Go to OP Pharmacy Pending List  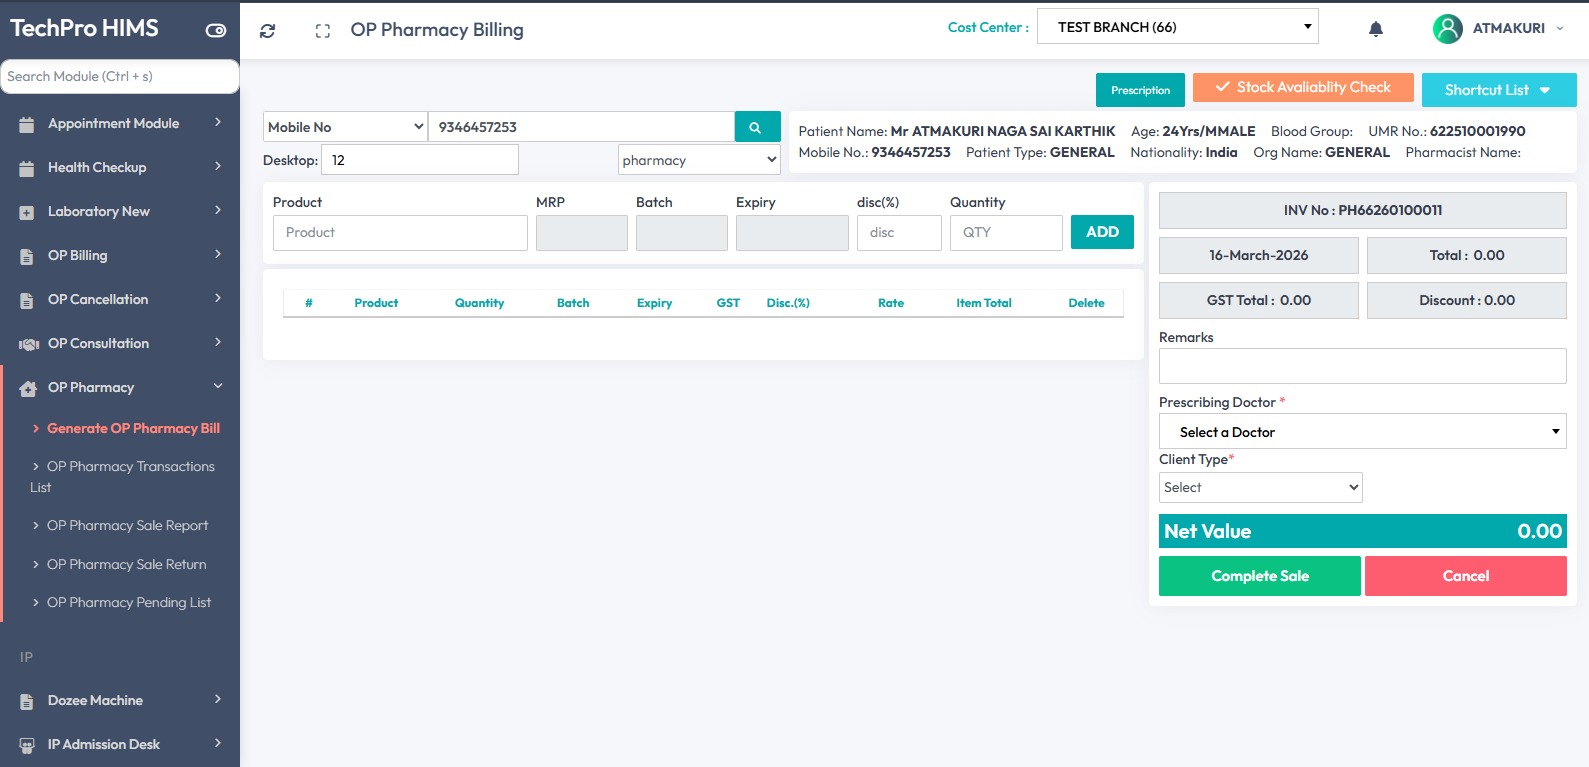pos(128,603)
